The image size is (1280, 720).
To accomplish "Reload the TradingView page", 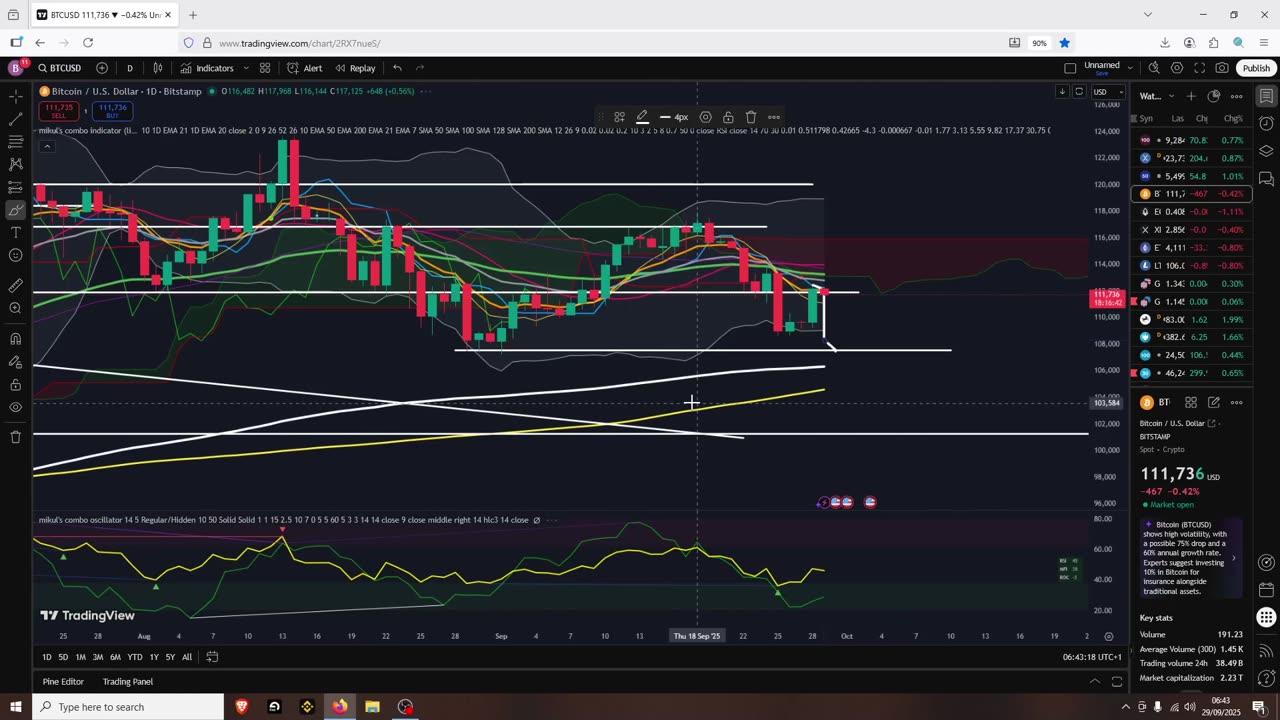I will point(88,43).
